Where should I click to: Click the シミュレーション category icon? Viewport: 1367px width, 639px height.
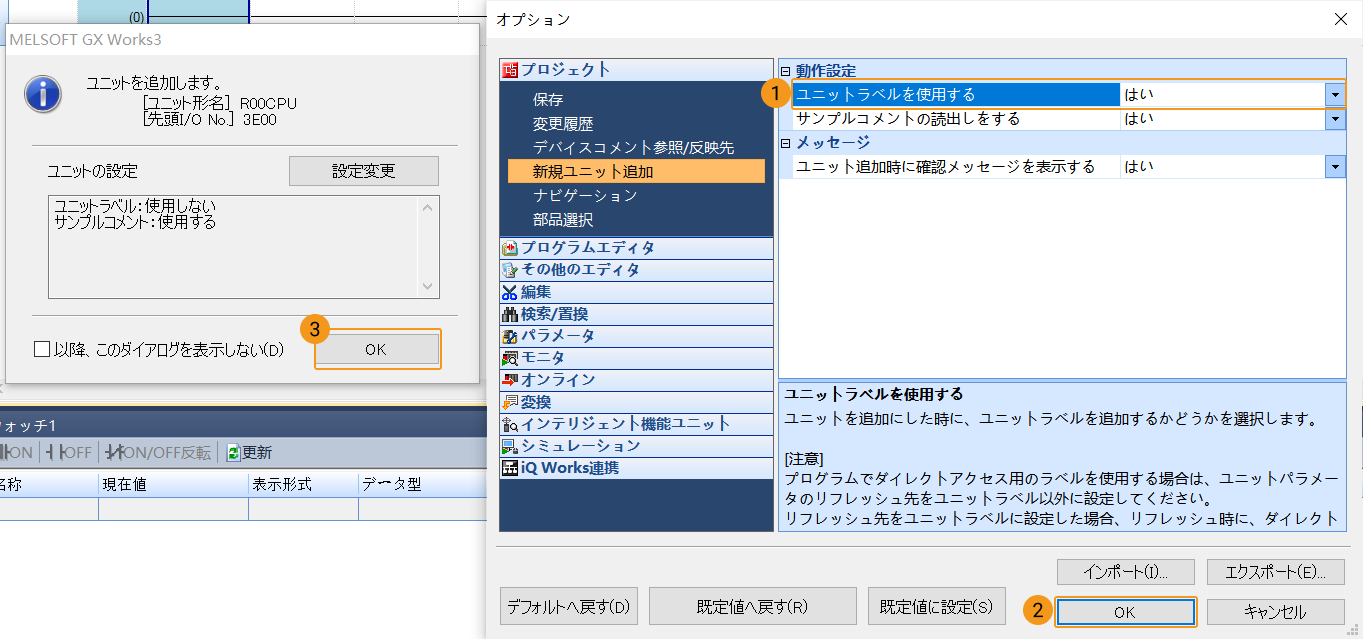(x=510, y=446)
